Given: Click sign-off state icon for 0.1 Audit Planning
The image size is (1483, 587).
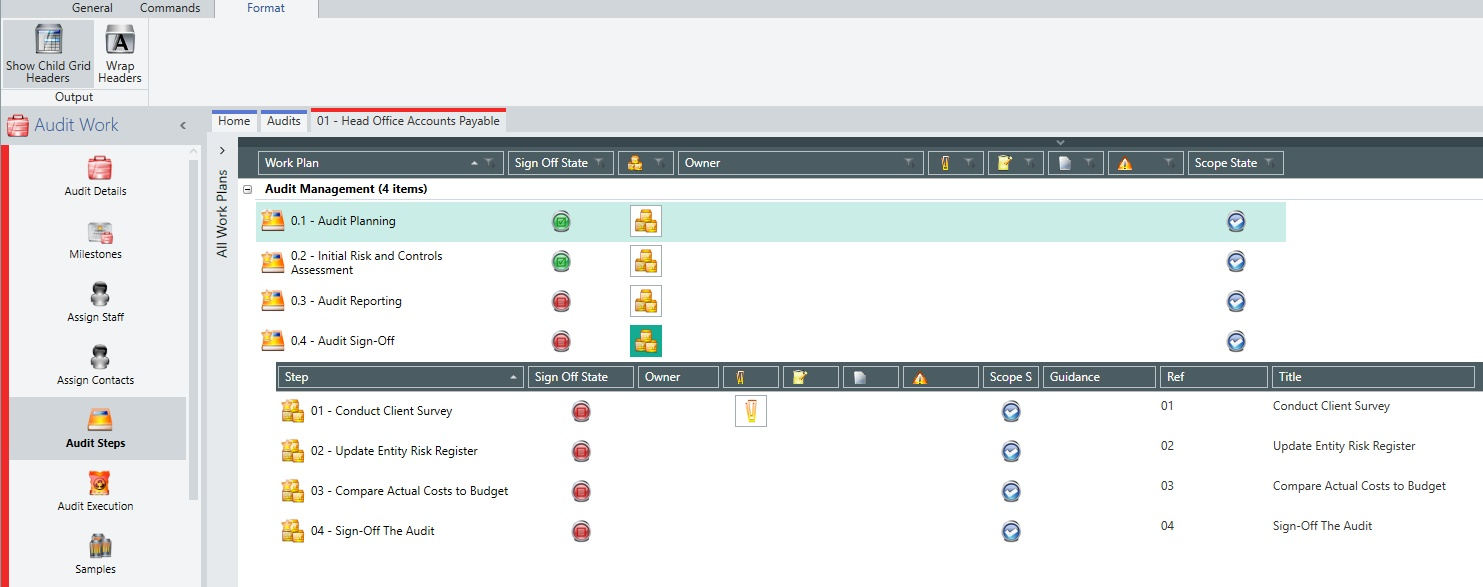Looking at the screenshot, I should pyautogui.click(x=562, y=221).
